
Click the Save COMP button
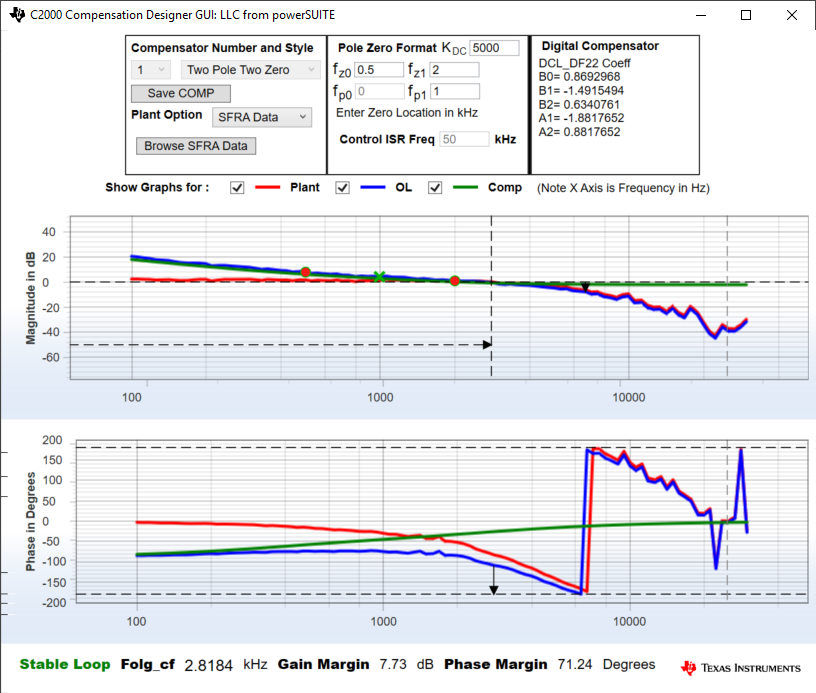180,92
